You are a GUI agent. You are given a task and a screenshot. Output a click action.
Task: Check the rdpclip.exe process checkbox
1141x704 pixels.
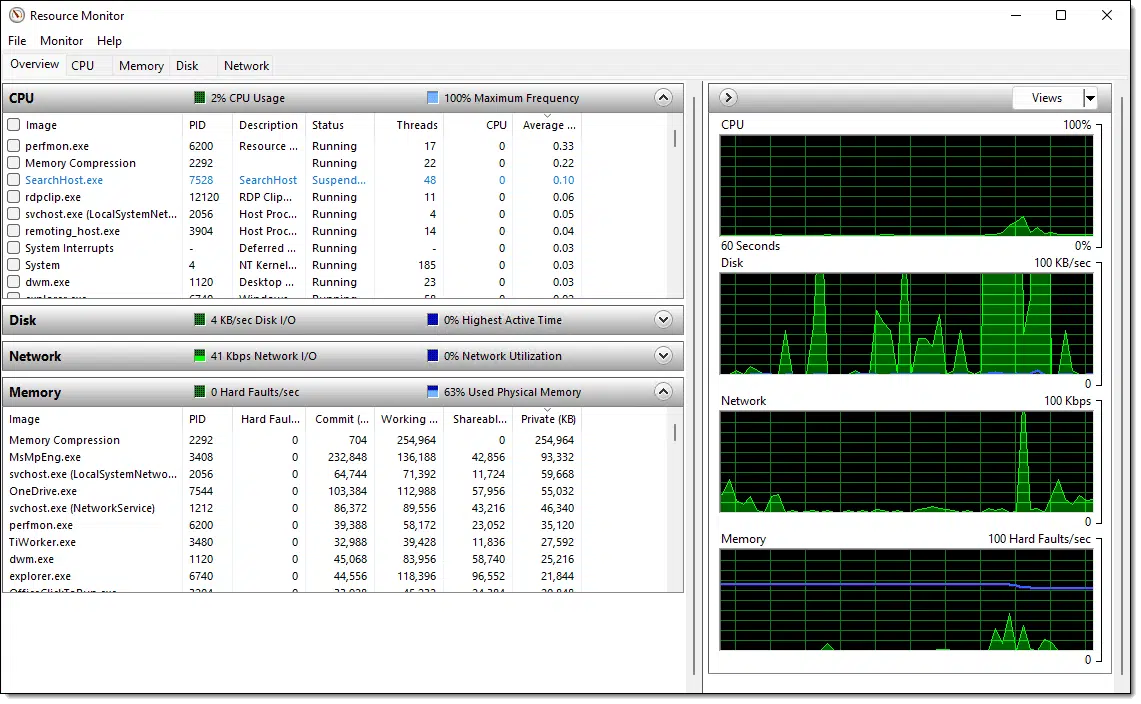click(13, 197)
